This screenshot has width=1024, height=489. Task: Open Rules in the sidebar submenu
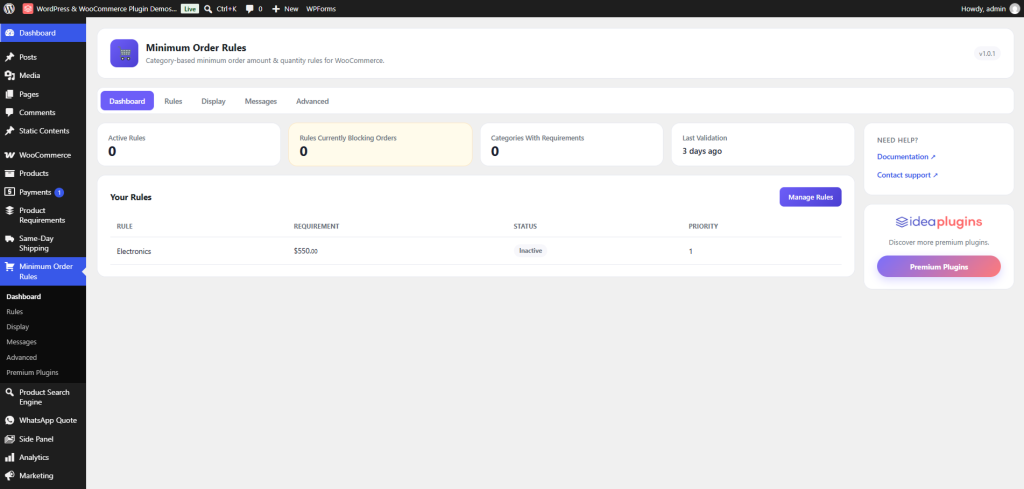click(x=14, y=311)
